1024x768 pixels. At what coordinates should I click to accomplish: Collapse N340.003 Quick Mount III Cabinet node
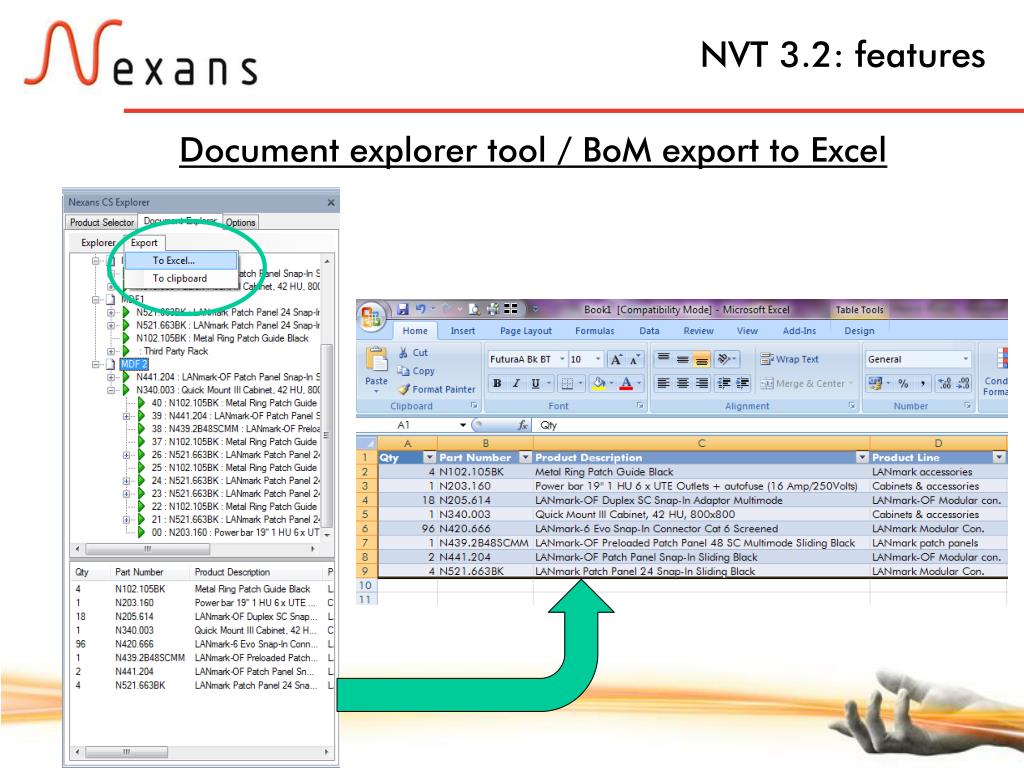[x=111, y=390]
